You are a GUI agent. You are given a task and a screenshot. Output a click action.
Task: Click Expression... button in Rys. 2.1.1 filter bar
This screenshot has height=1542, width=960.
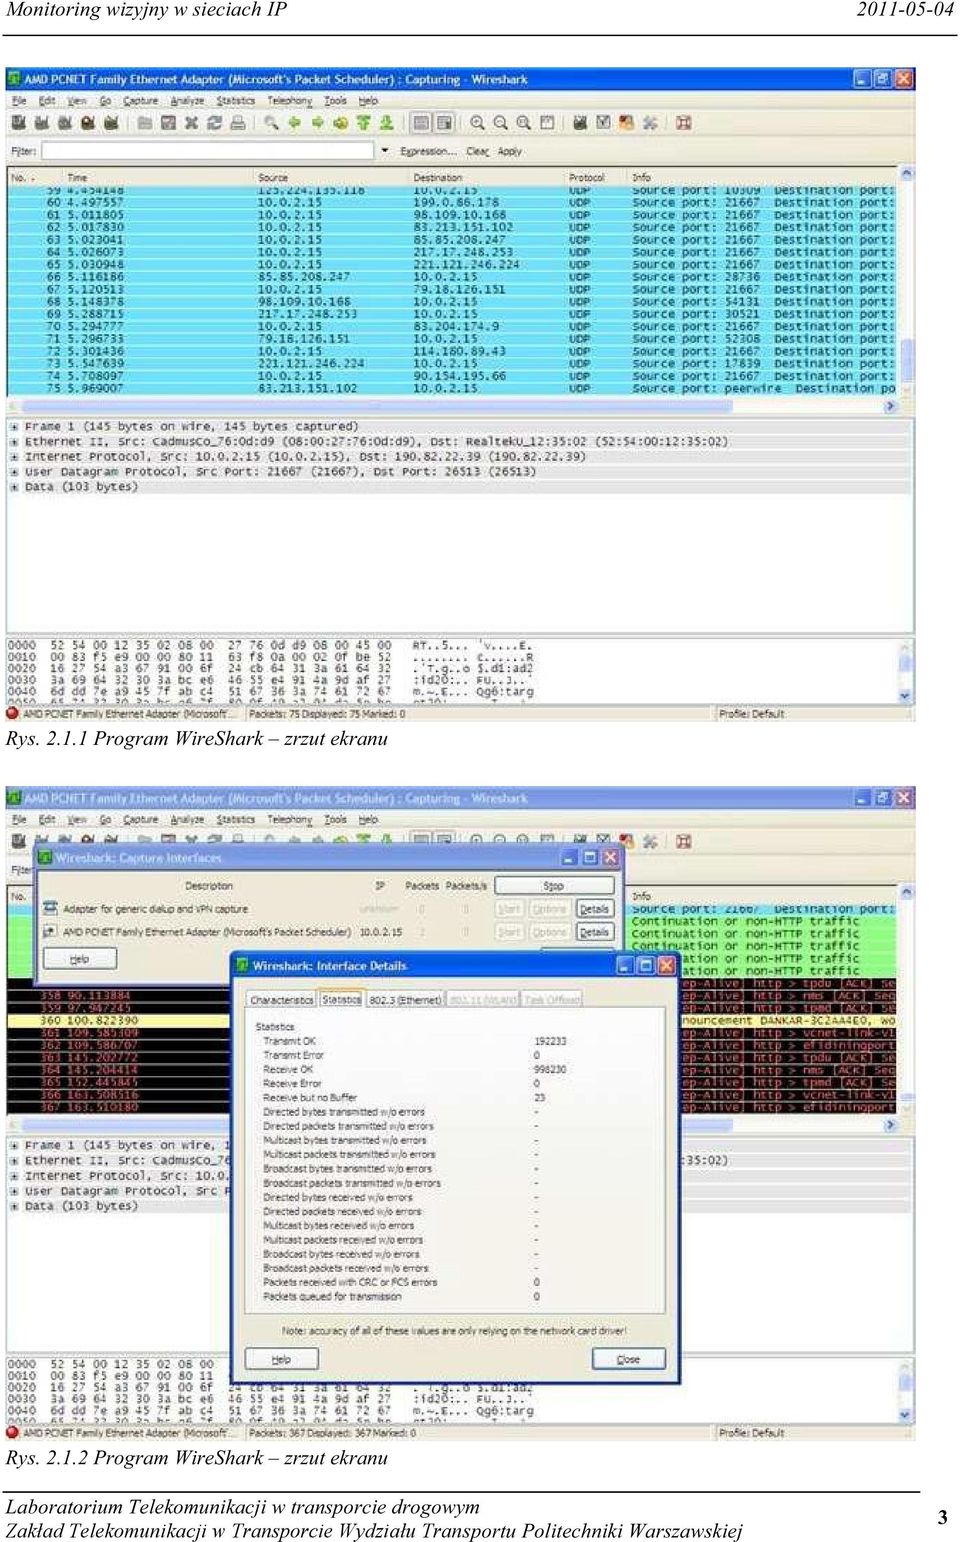coord(429,152)
